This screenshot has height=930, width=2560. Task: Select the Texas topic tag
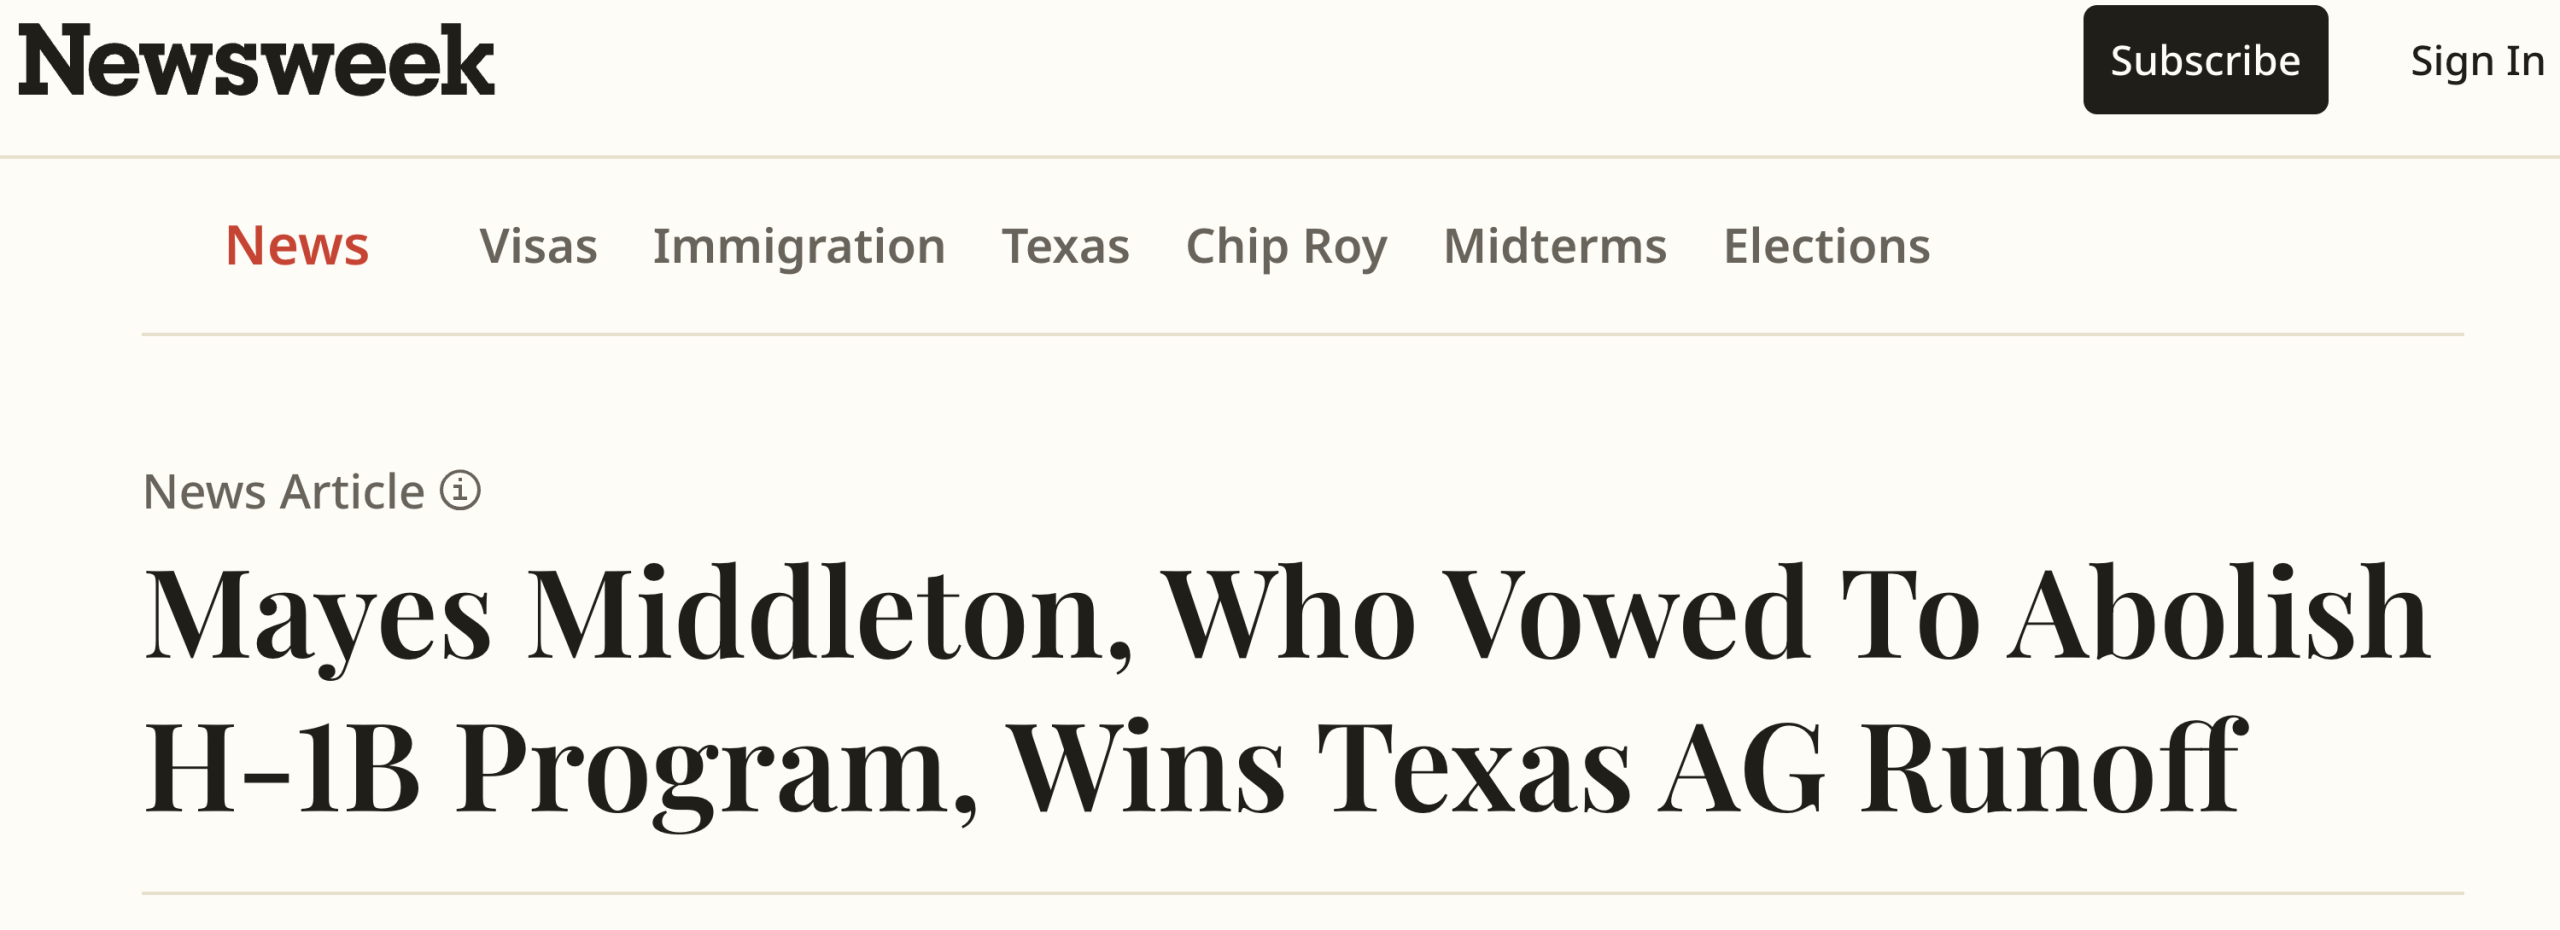pos(1065,246)
